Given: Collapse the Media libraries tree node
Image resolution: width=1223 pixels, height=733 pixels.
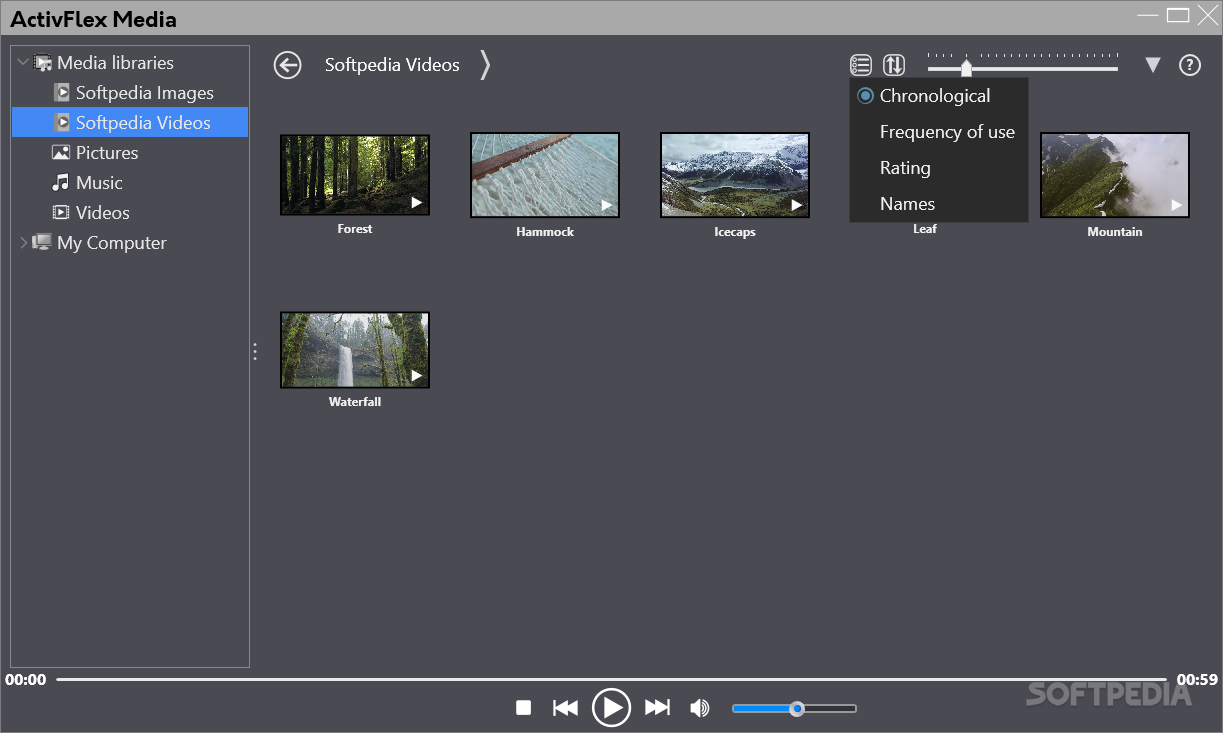Looking at the screenshot, I should (23, 62).
